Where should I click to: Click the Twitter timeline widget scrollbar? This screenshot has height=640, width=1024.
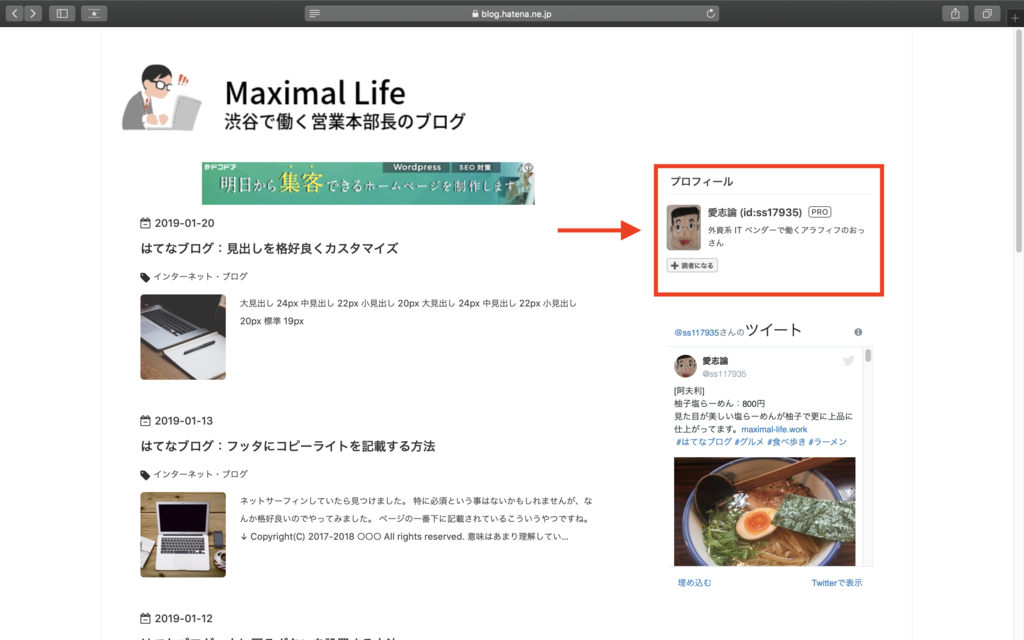tap(868, 355)
